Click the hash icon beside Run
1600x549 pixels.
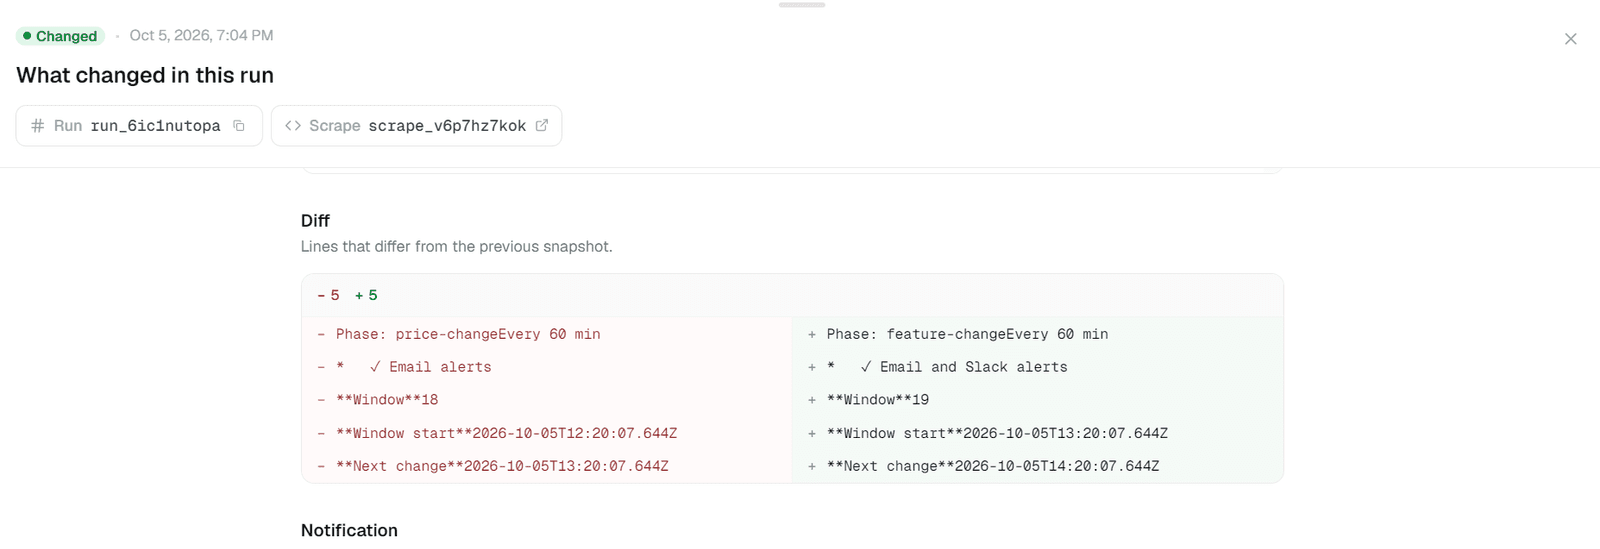coord(38,126)
